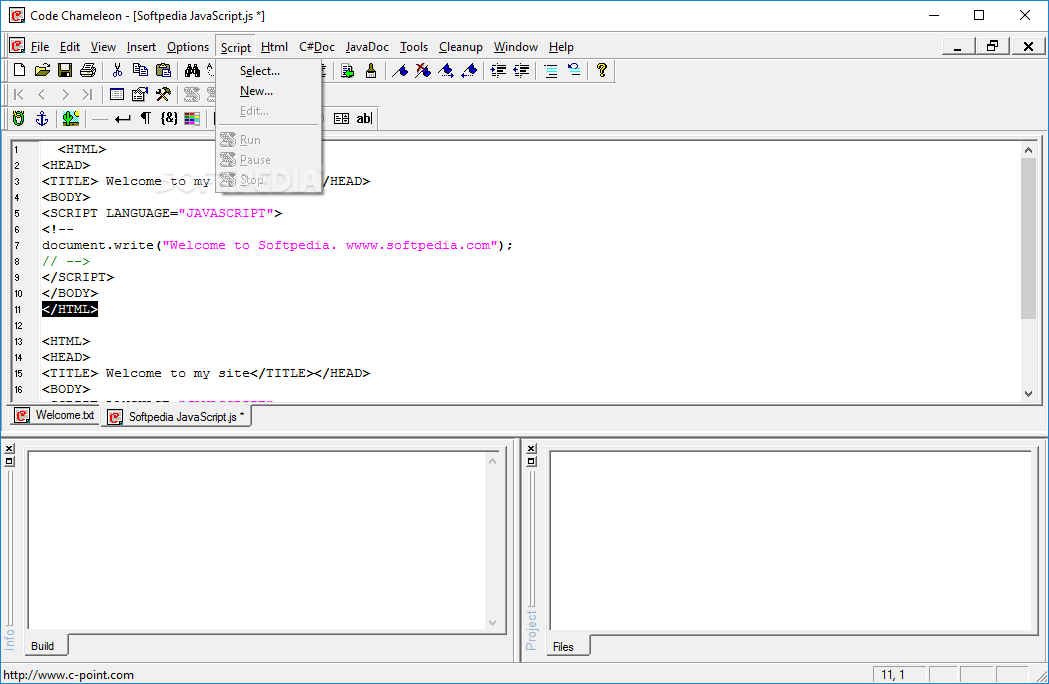Insert an anchor with the blue anchor icon
The height and width of the screenshot is (684, 1049).
click(x=41, y=118)
